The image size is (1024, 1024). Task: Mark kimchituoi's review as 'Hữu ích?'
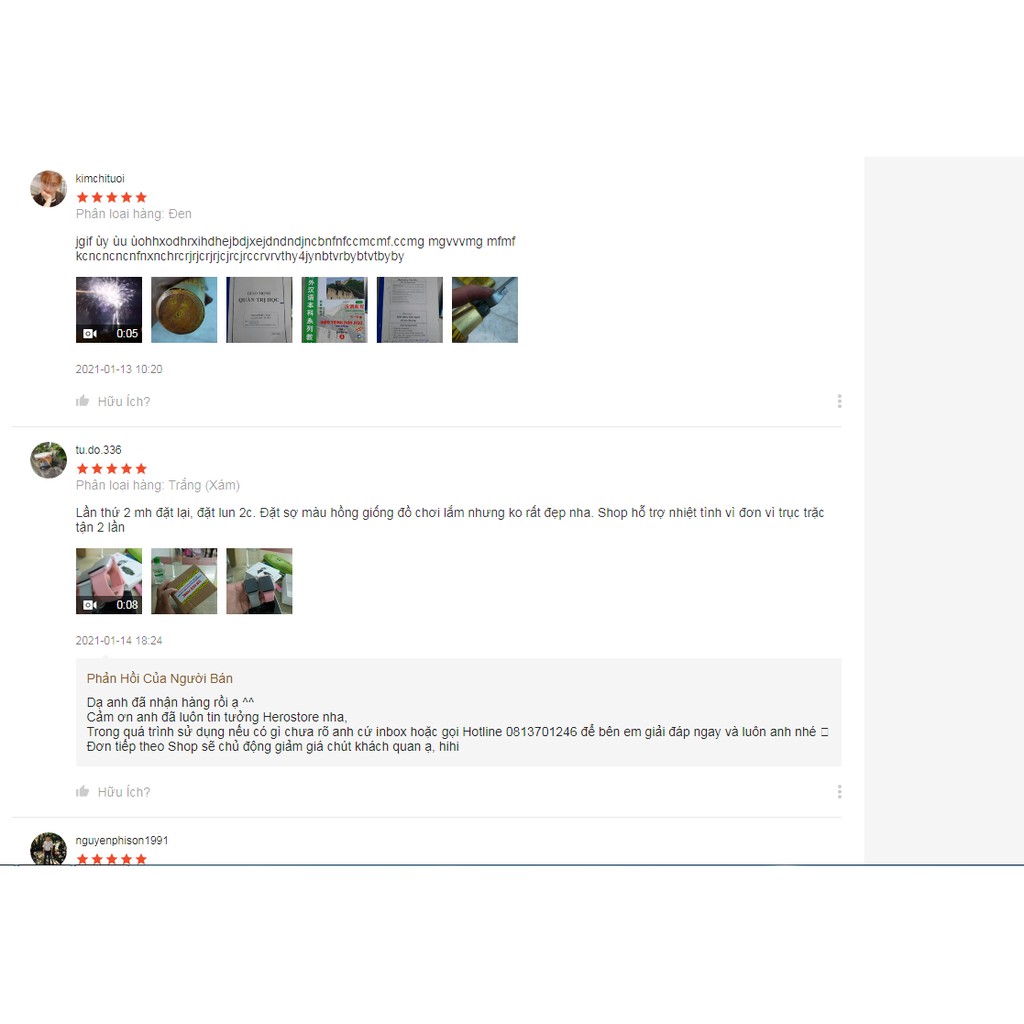pos(113,401)
